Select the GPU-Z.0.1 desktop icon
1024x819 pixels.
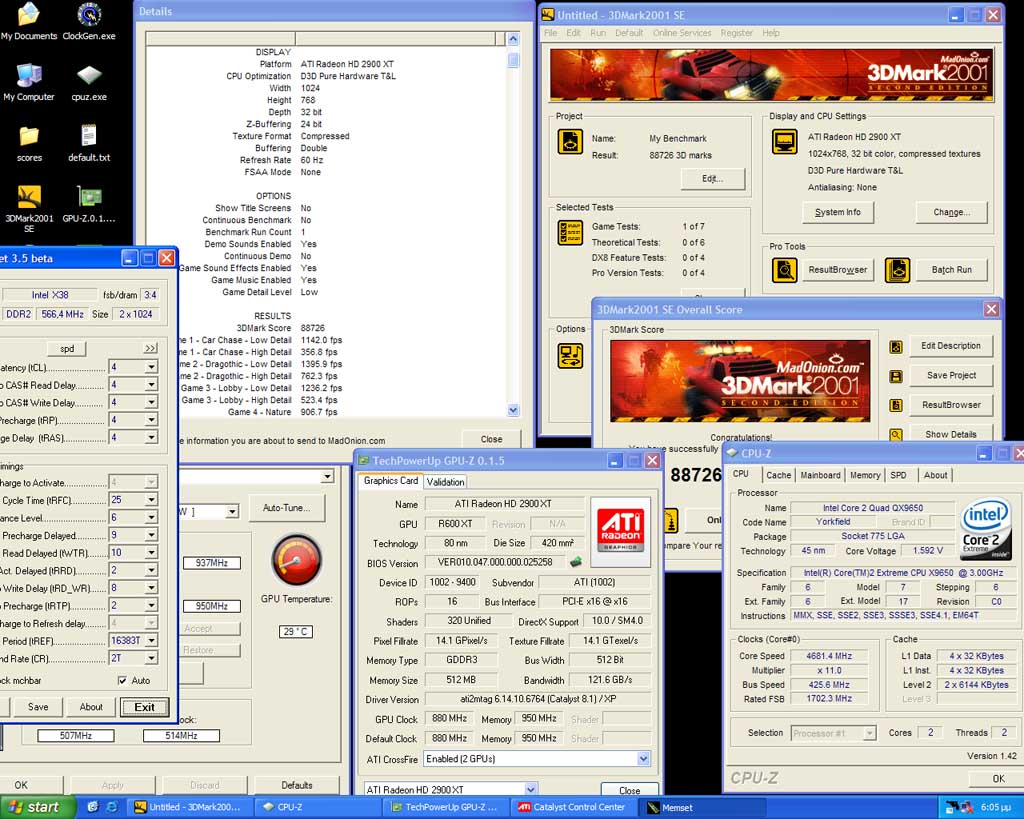pos(89,204)
